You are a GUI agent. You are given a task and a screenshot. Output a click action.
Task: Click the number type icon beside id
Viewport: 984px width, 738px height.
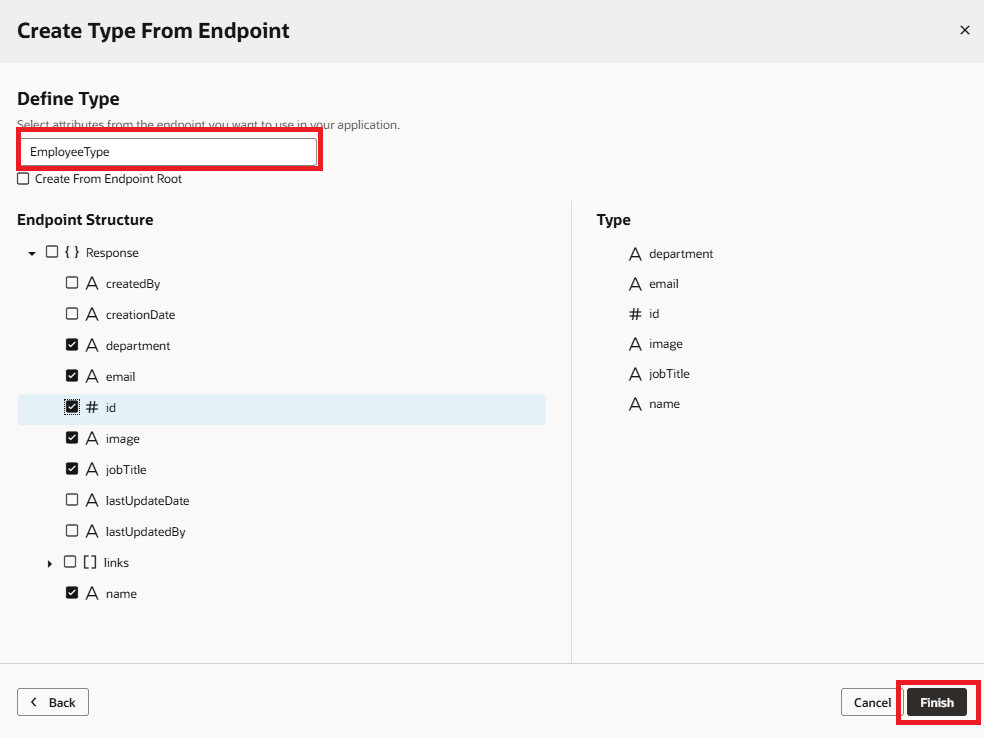[92, 408]
